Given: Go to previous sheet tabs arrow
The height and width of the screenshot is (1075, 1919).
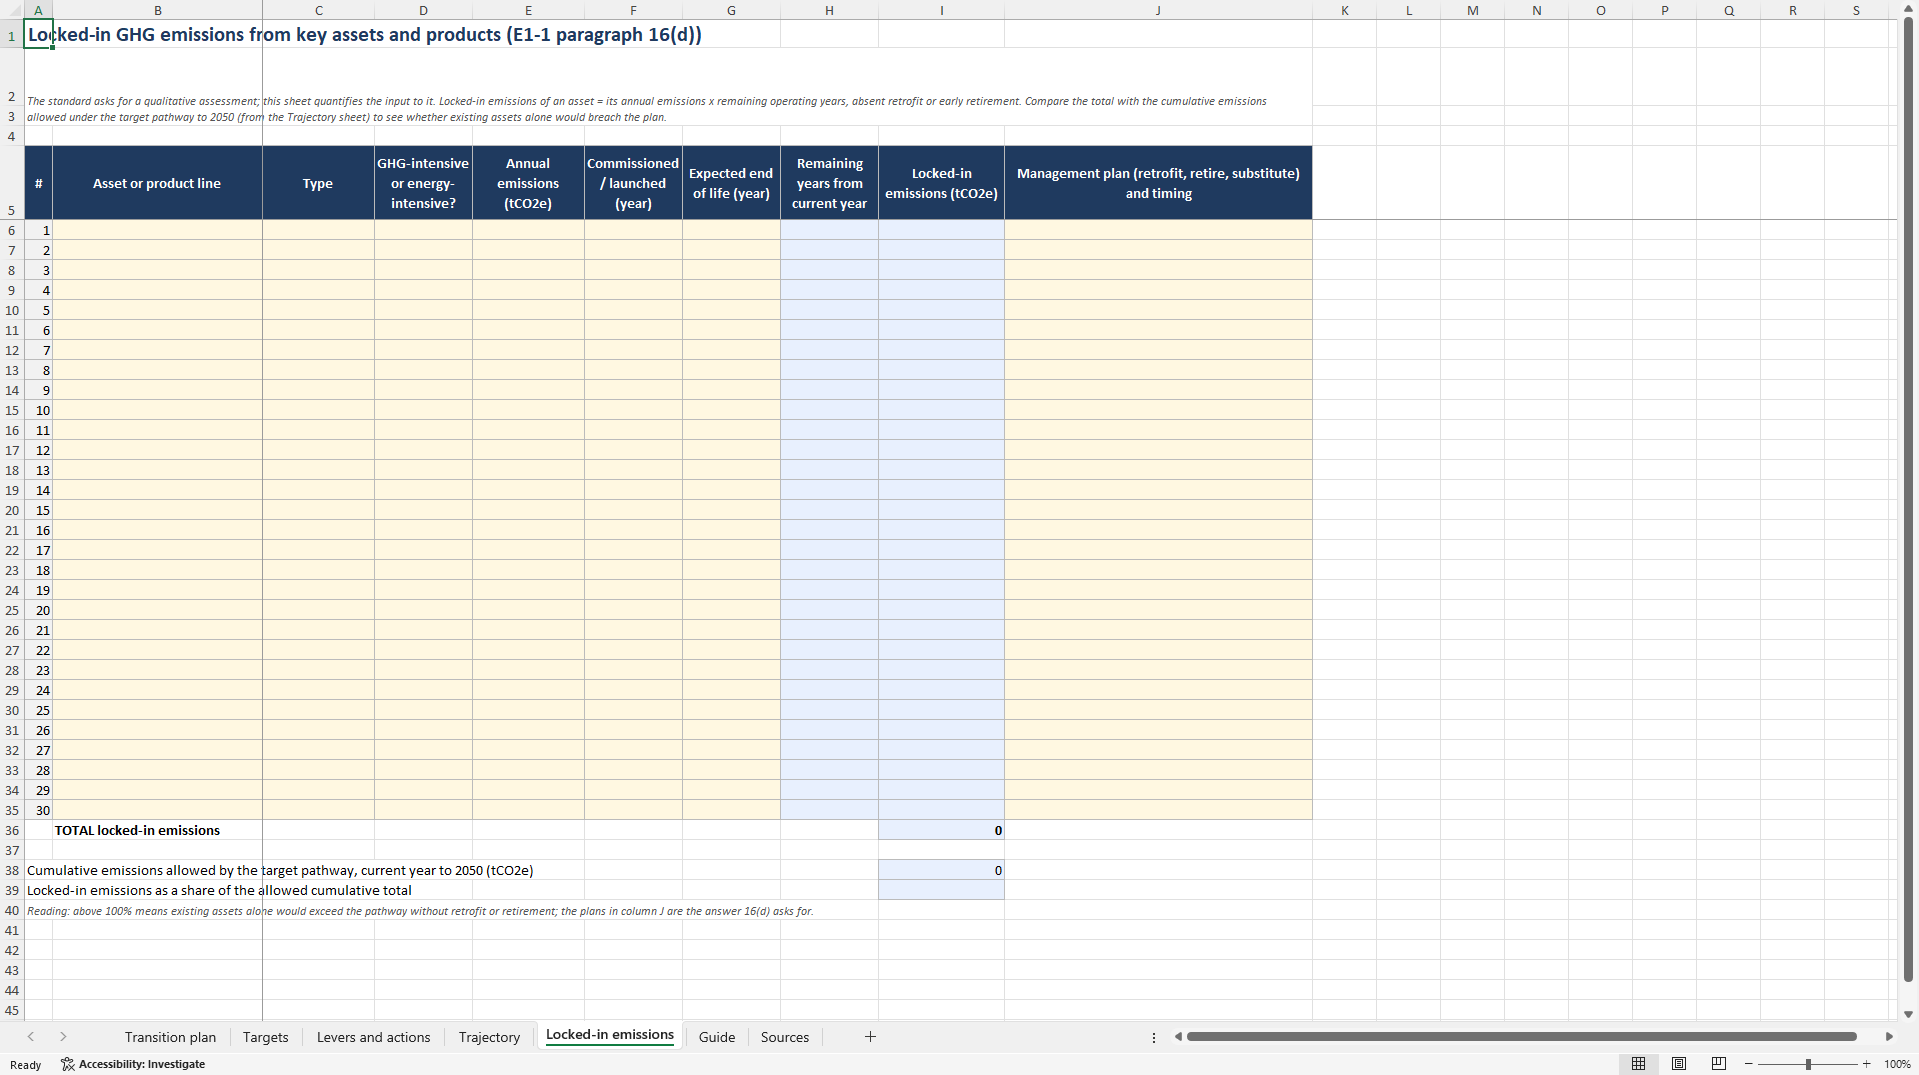Looking at the screenshot, I should [31, 1037].
